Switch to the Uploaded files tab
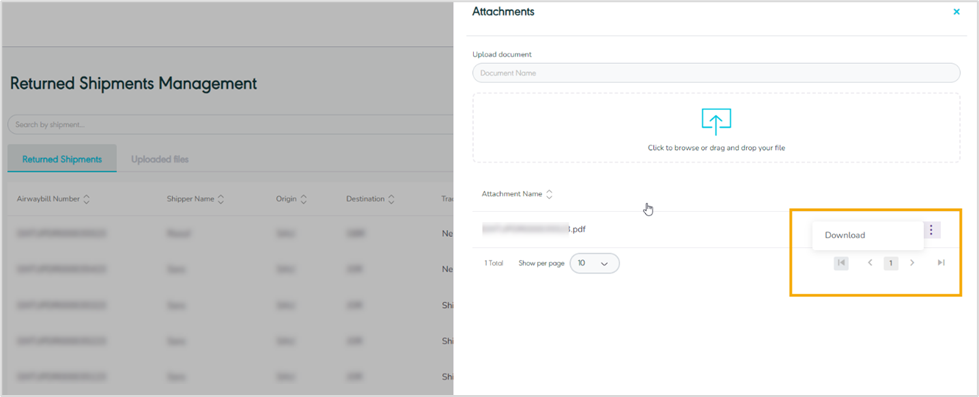The width and height of the screenshot is (979, 397). tap(160, 159)
